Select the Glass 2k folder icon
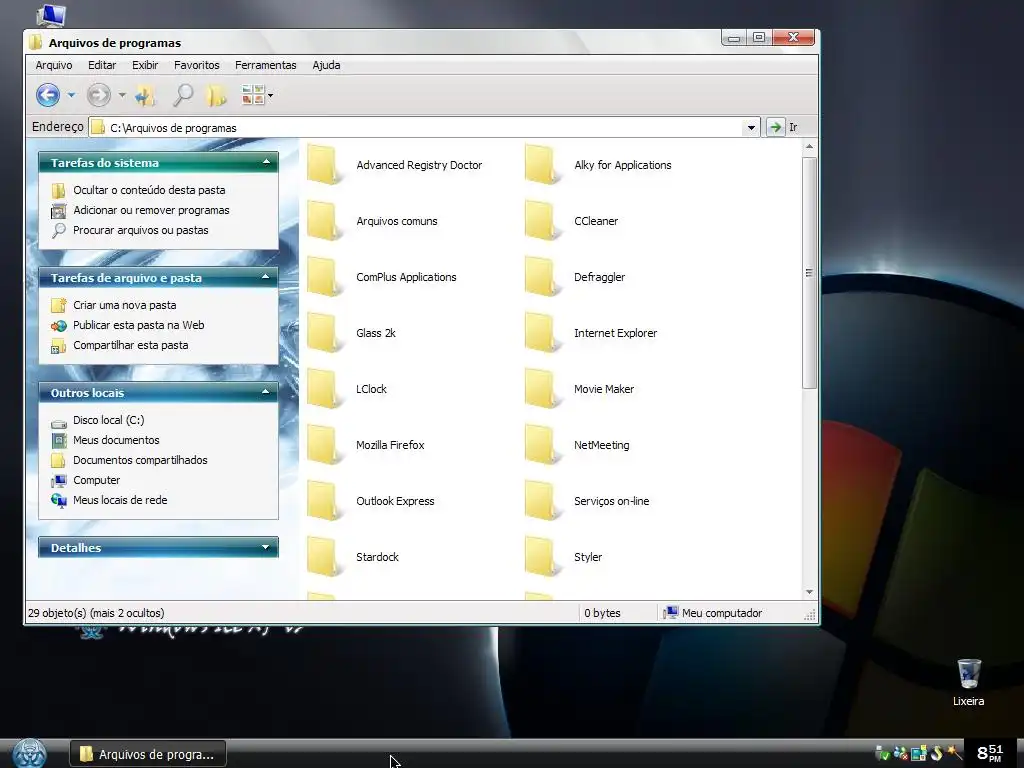Viewport: 1024px width, 768px height. 324,333
